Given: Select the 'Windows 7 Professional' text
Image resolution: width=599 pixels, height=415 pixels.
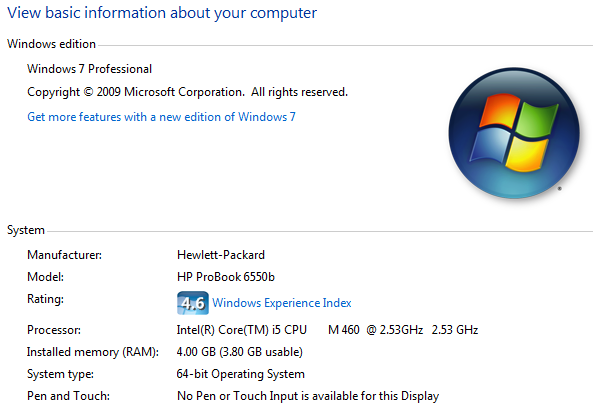Looking at the screenshot, I should click(x=89, y=69).
